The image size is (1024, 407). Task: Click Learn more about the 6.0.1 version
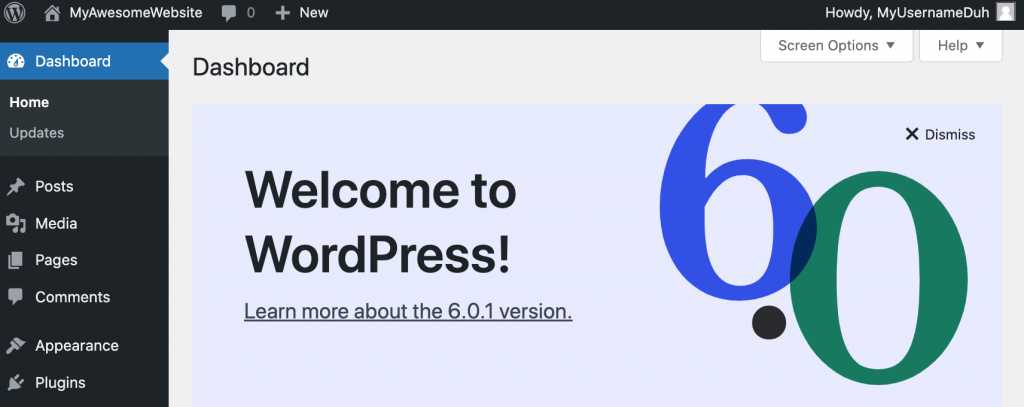[408, 312]
